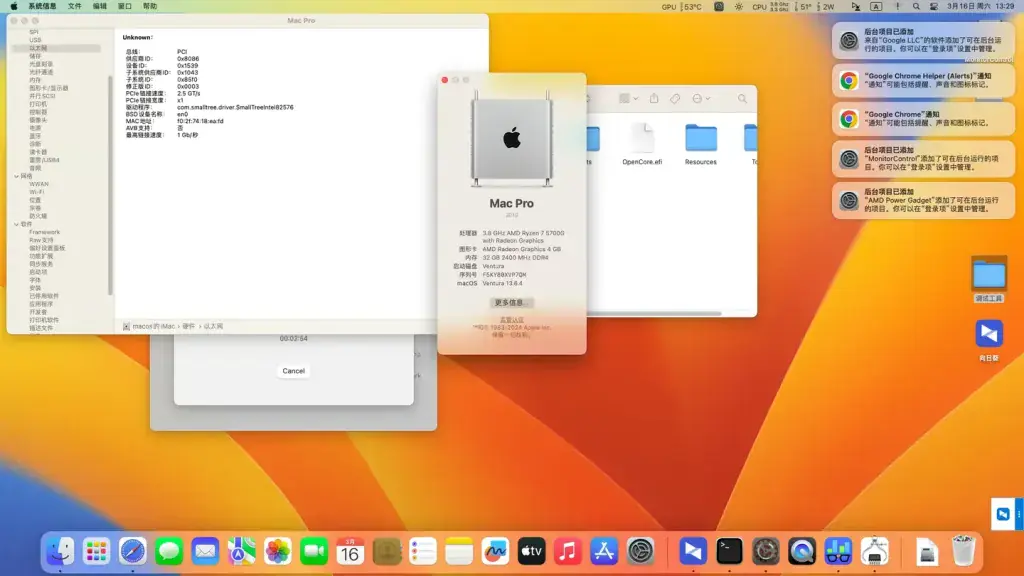Open Maps from the Dock
The height and width of the screenshot is (576, 1024).
coord(242,552)
